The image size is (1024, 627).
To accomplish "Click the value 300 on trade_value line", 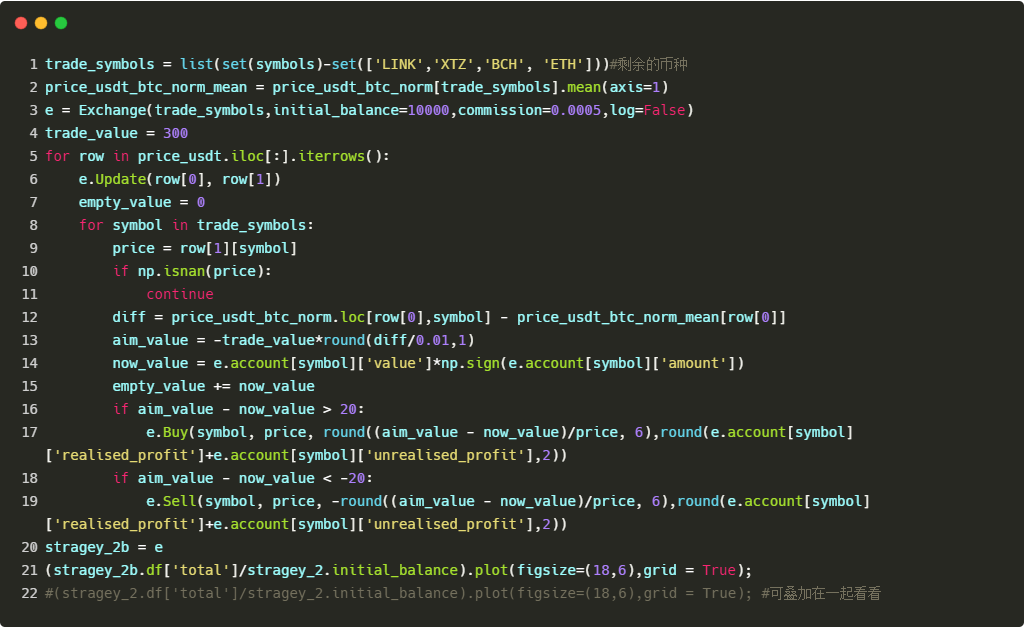I will (x=176, y=133).
